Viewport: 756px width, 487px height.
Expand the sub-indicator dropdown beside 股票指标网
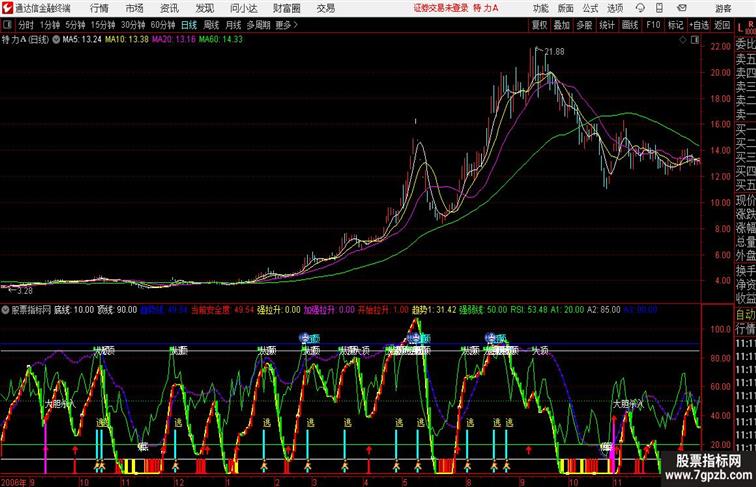pos(5,310)
